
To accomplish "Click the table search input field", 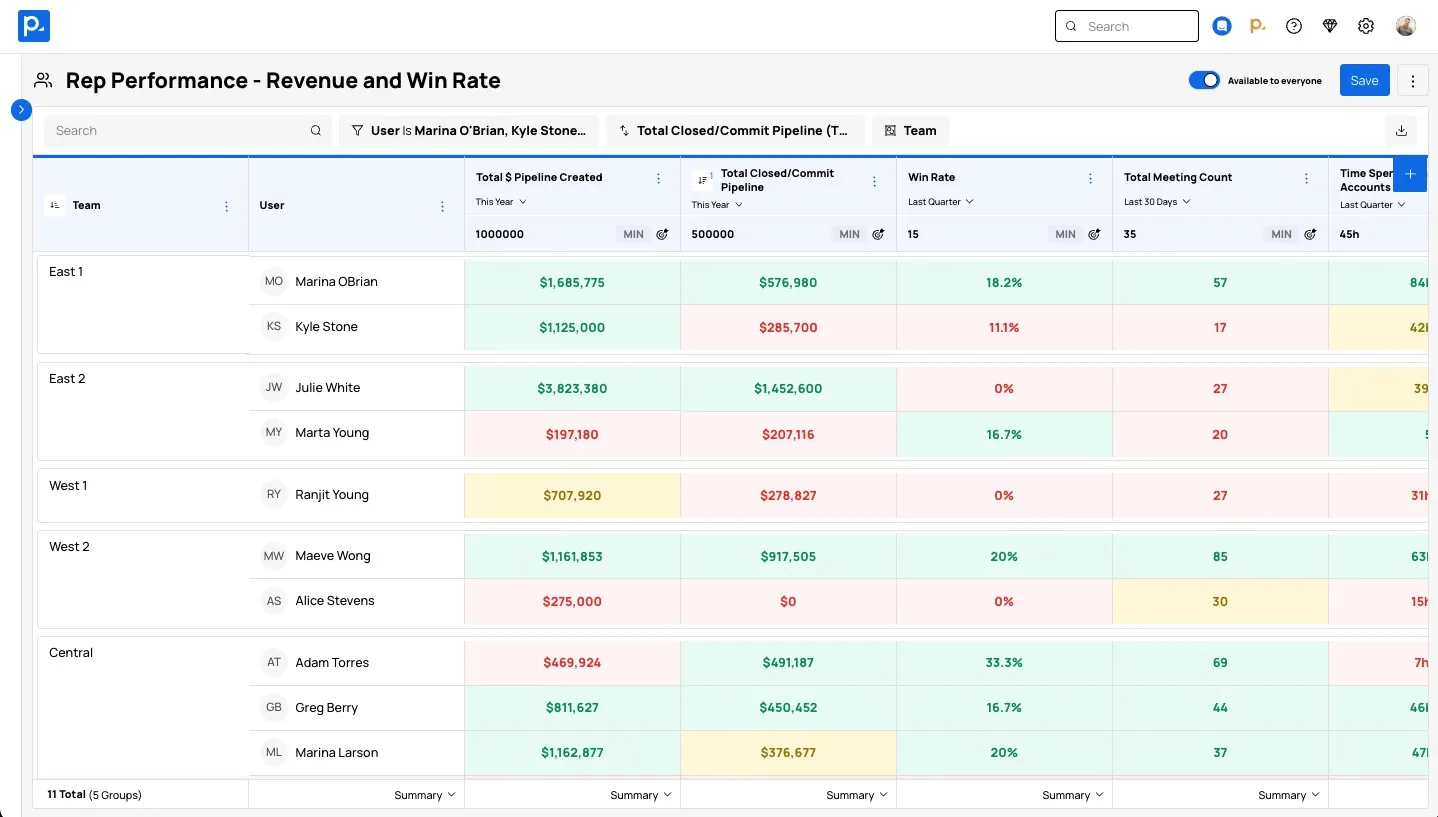I will pos(180,131).
